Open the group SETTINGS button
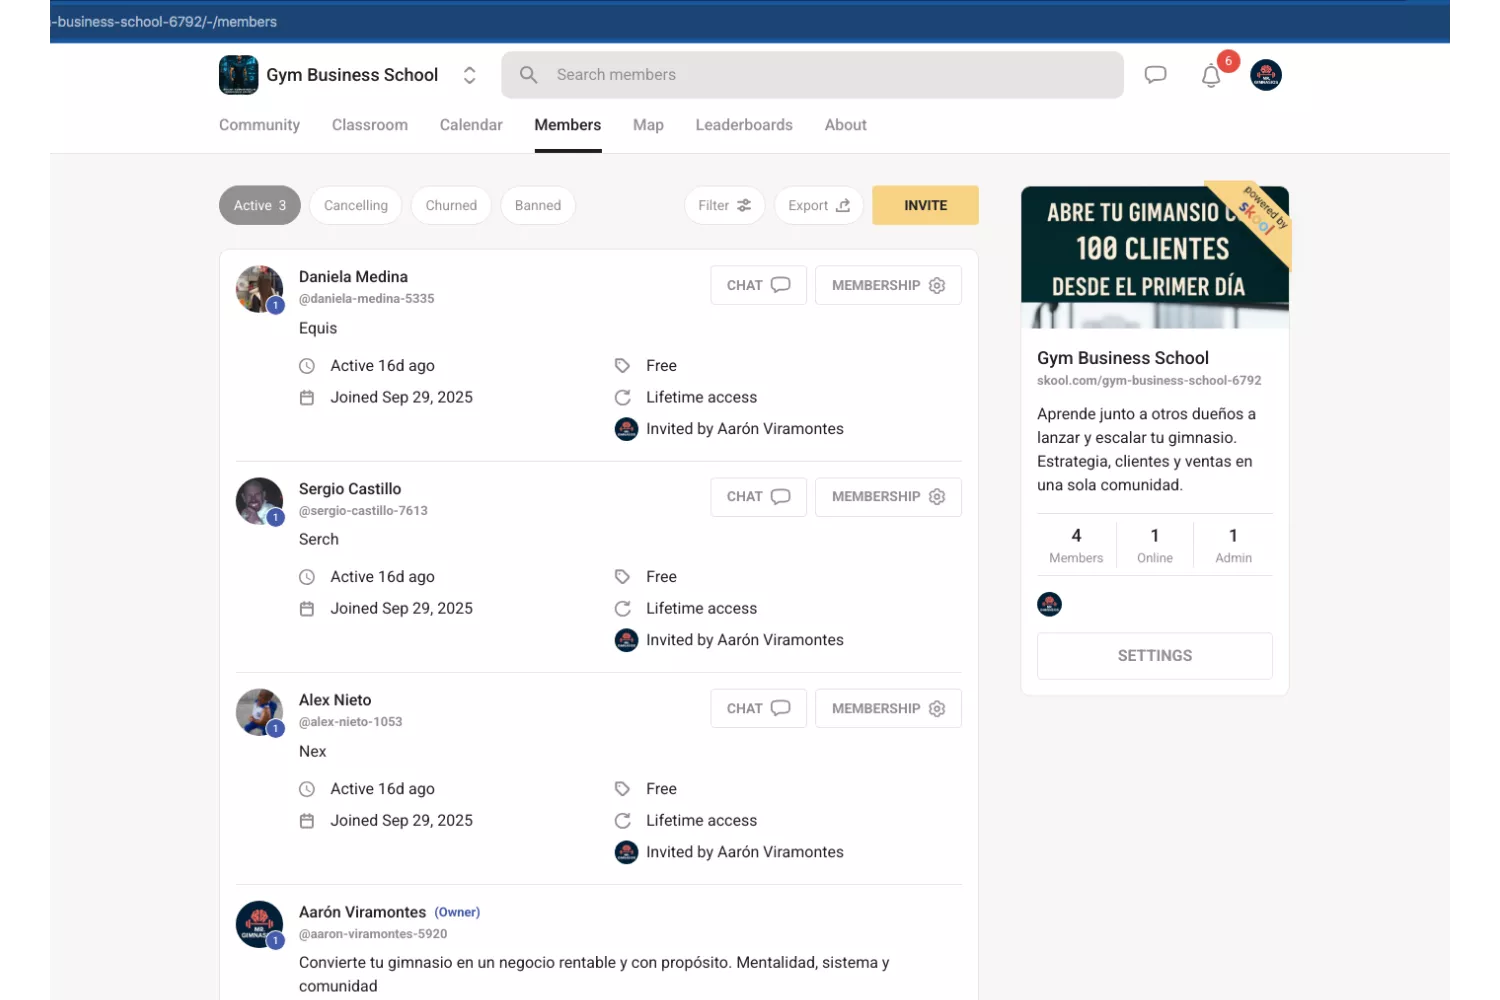1500x1000 pixels. click(1154, 656)
